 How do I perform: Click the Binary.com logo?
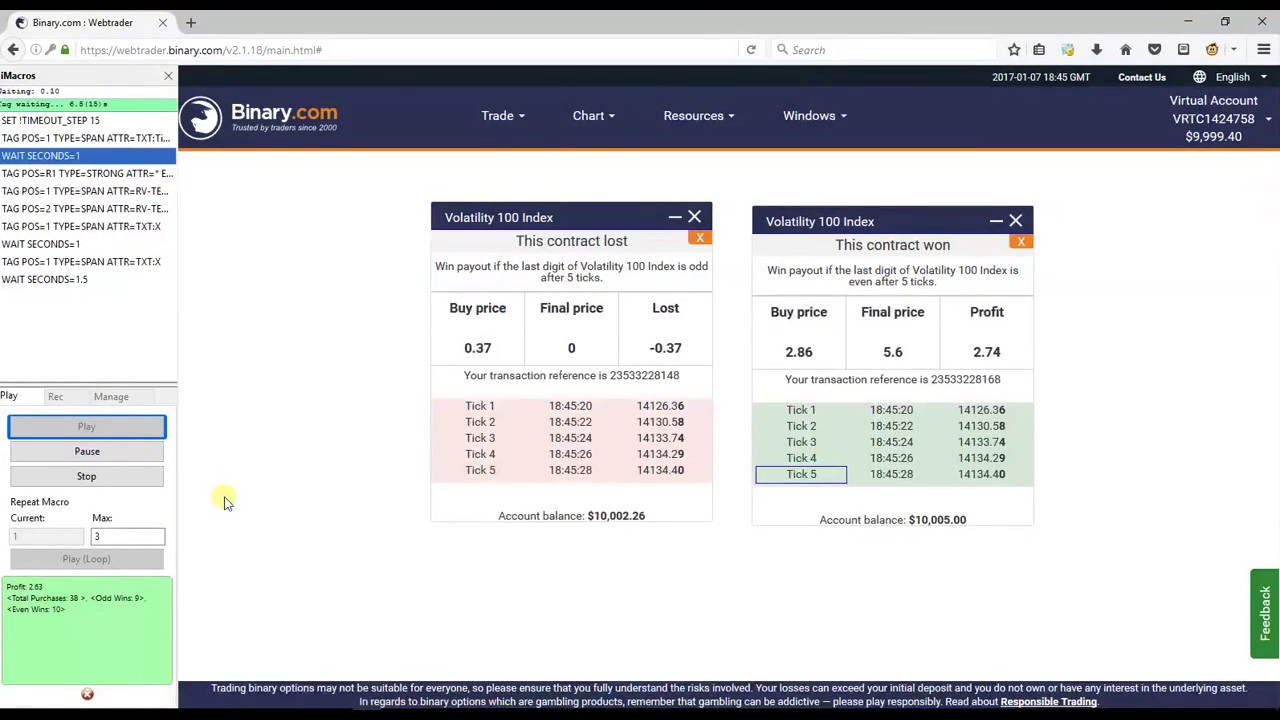pyautogui.click(x=259, y=117)
